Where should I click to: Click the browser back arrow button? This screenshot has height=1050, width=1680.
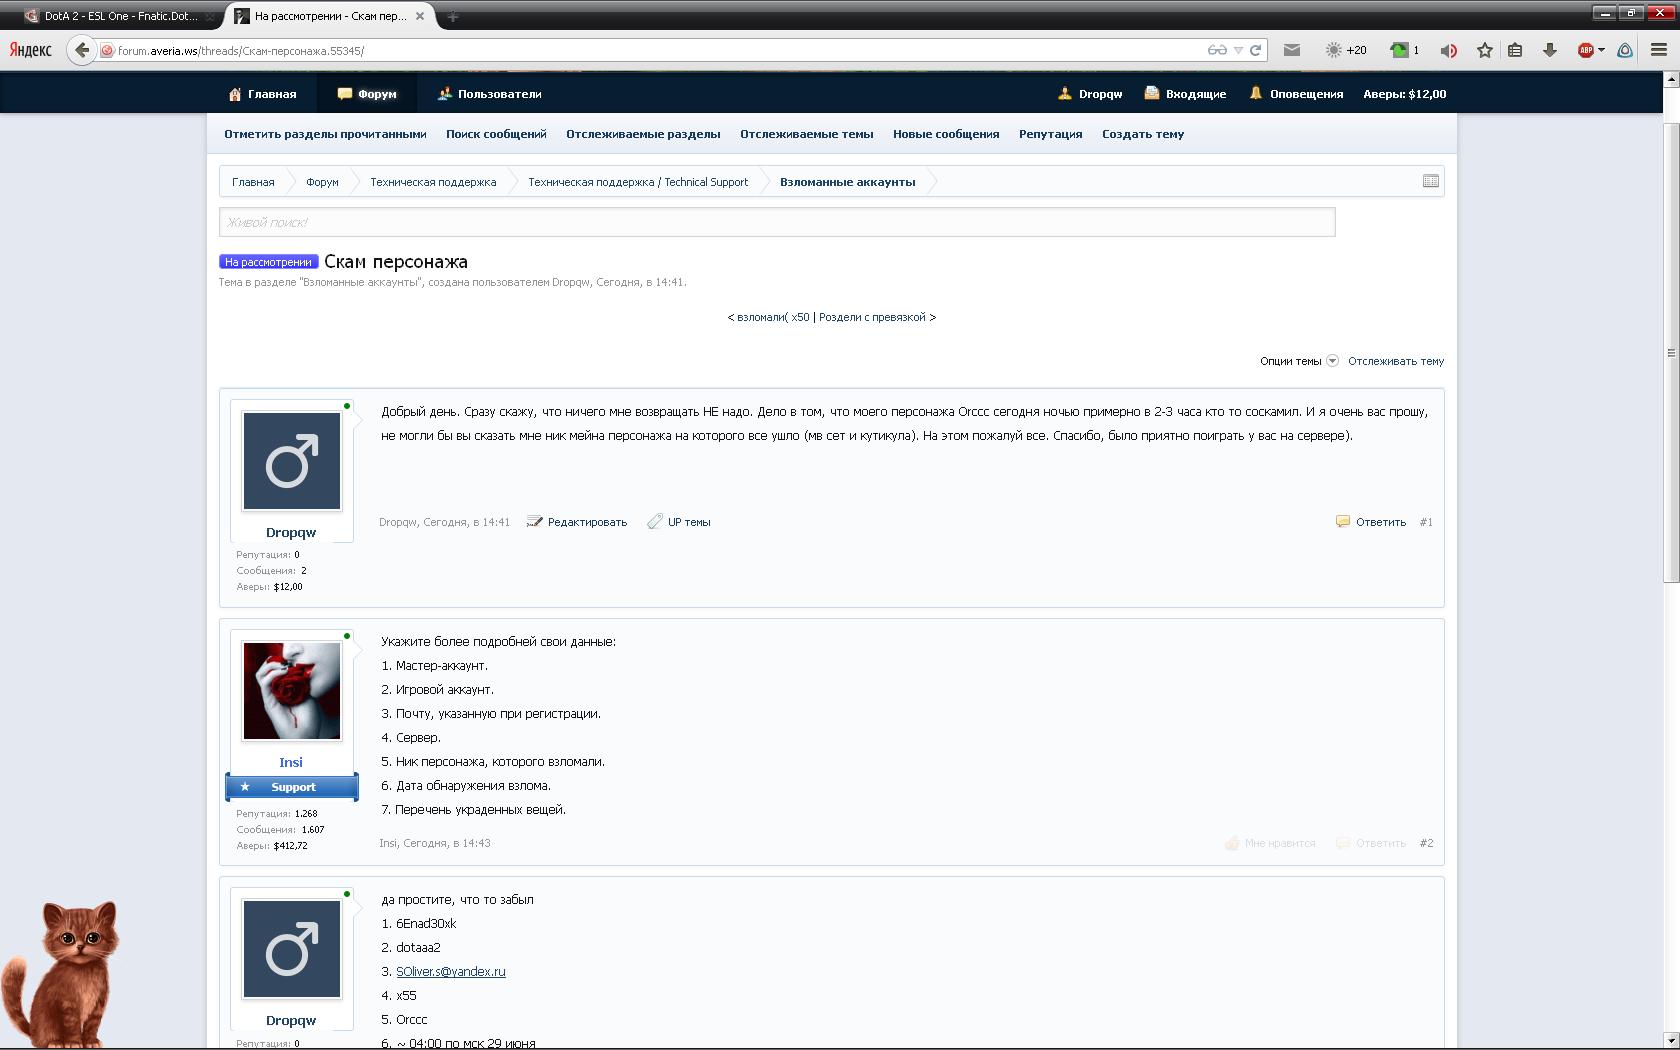tap(82, 50)
